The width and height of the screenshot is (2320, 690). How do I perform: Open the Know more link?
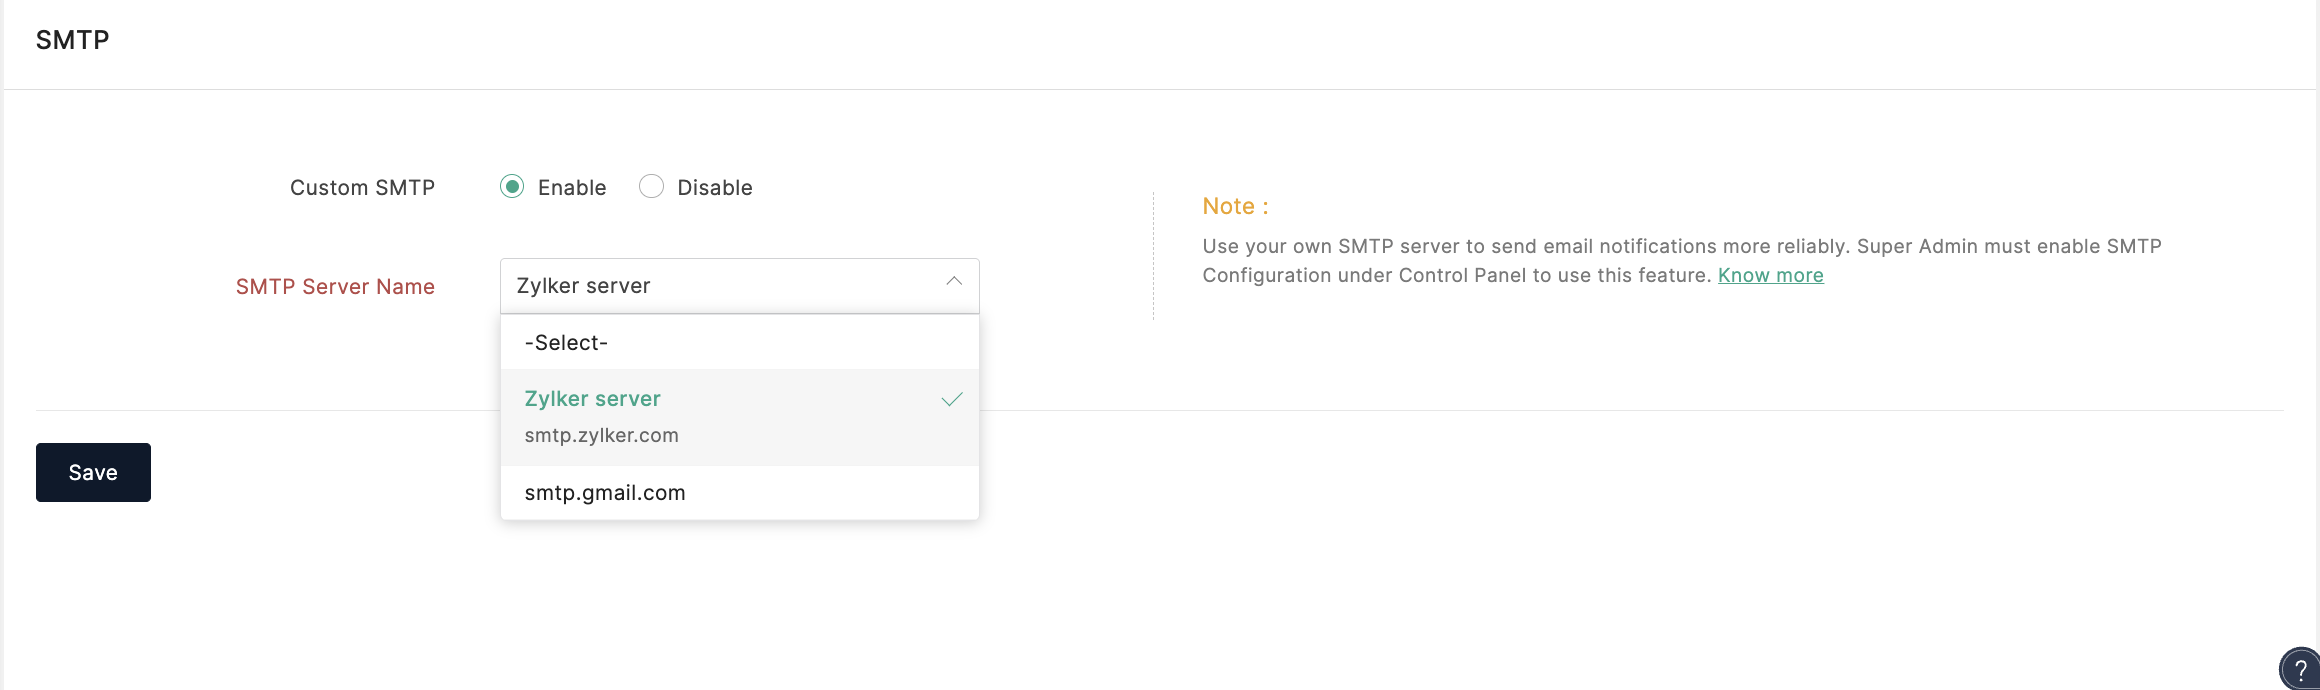tap(1770, 275)
